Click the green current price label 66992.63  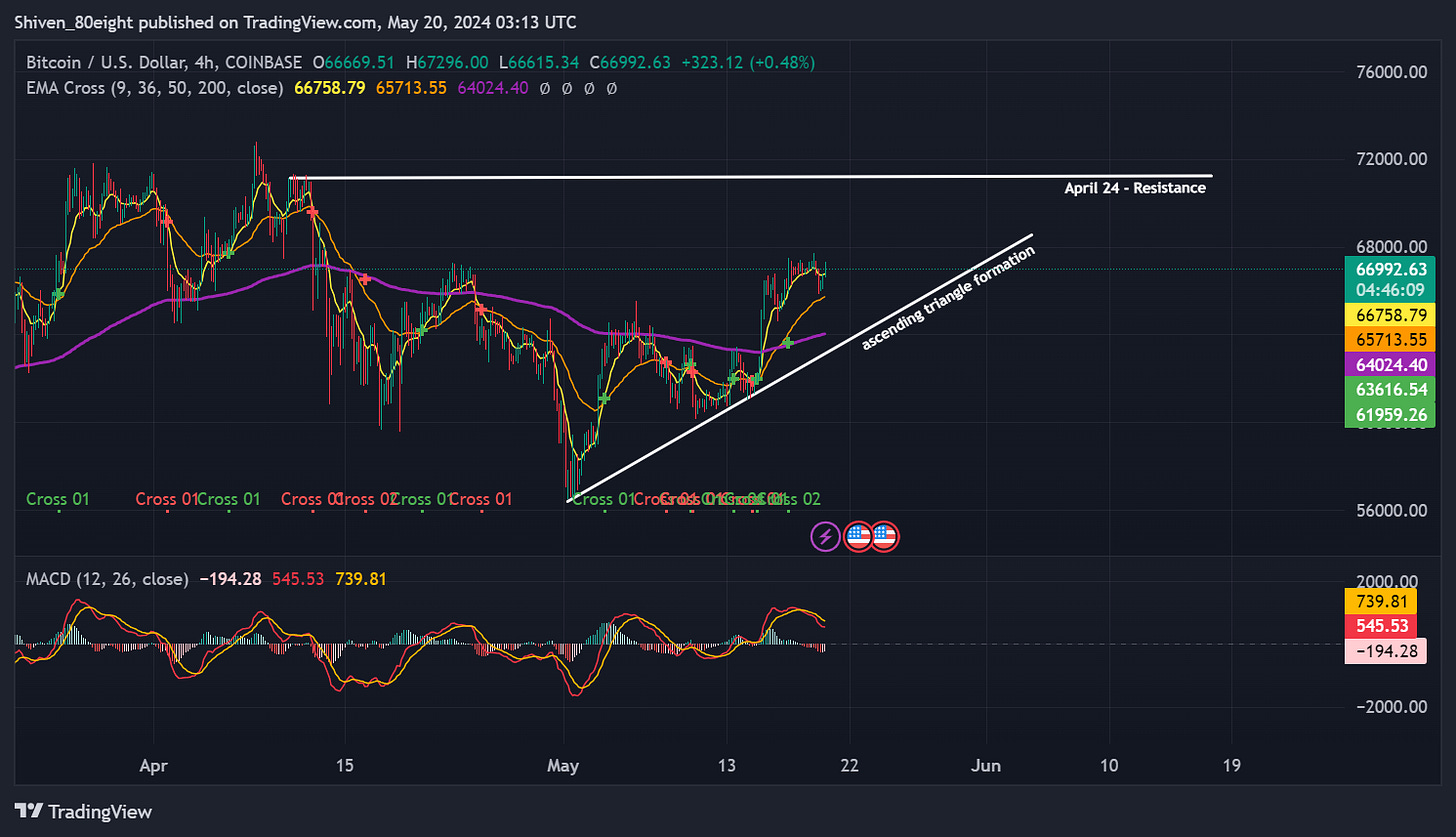[1393, 269]
